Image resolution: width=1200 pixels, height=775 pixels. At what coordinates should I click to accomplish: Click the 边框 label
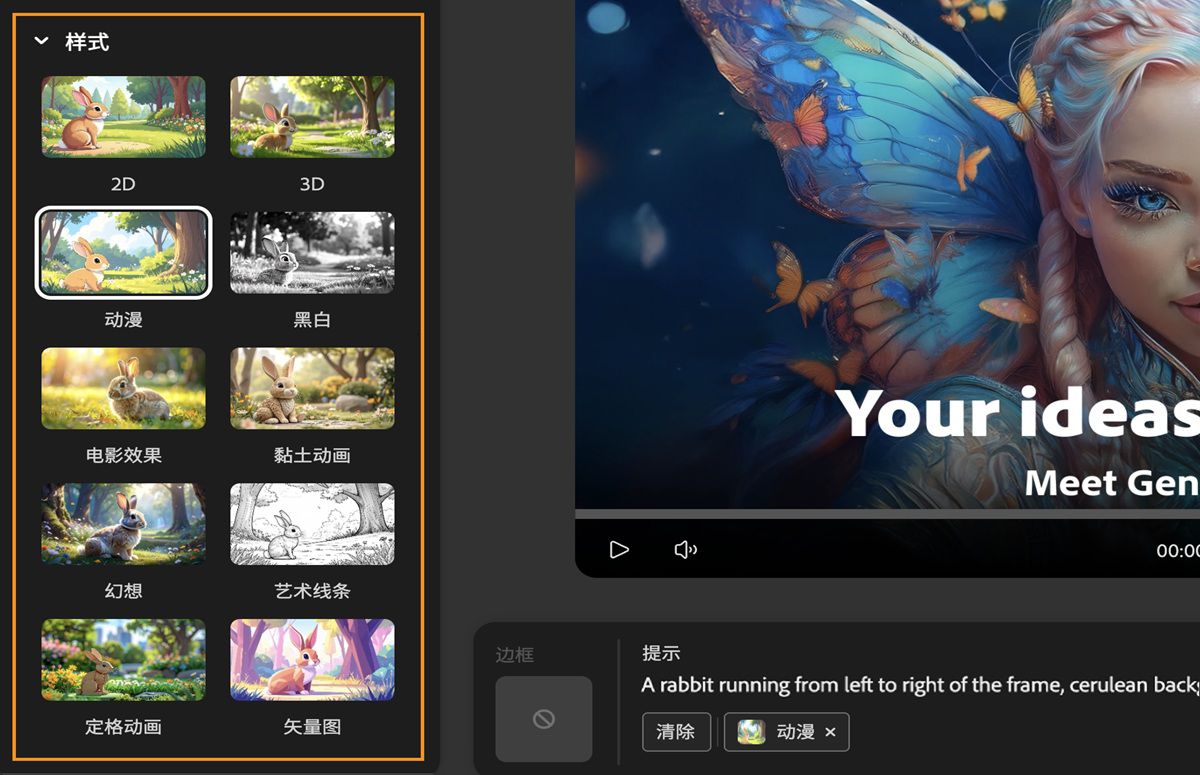(515, 655)
